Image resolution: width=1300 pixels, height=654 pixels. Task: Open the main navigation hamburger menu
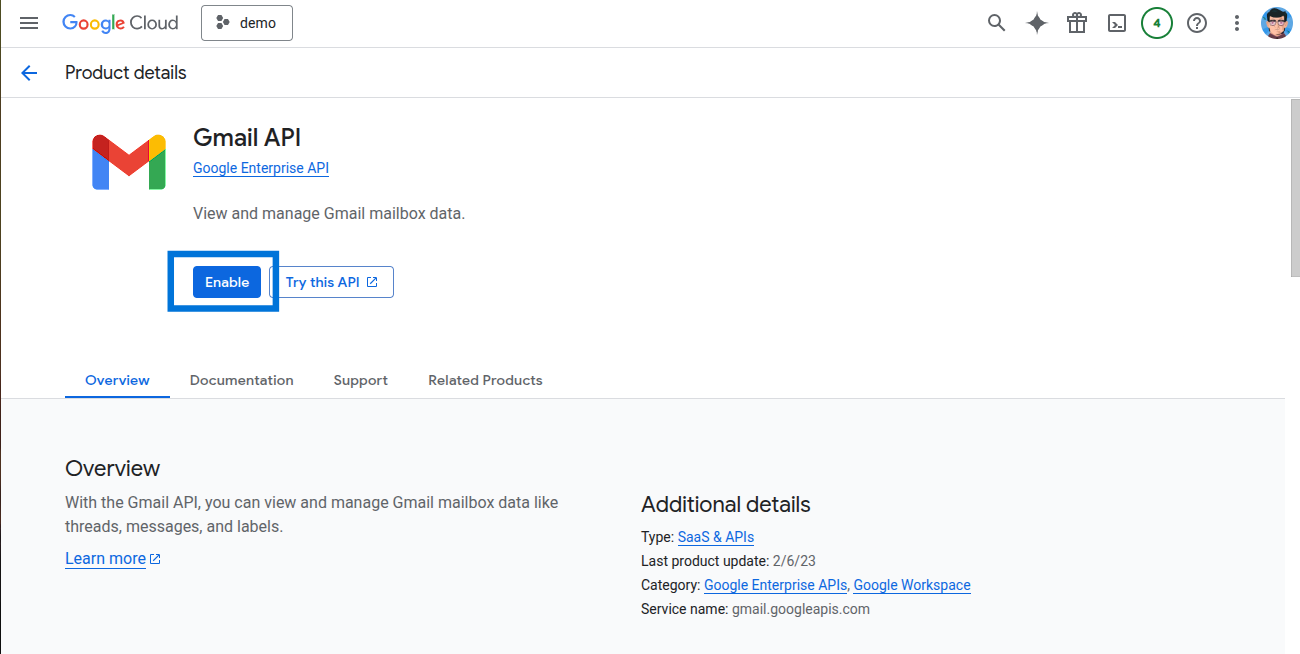[29, 23]
